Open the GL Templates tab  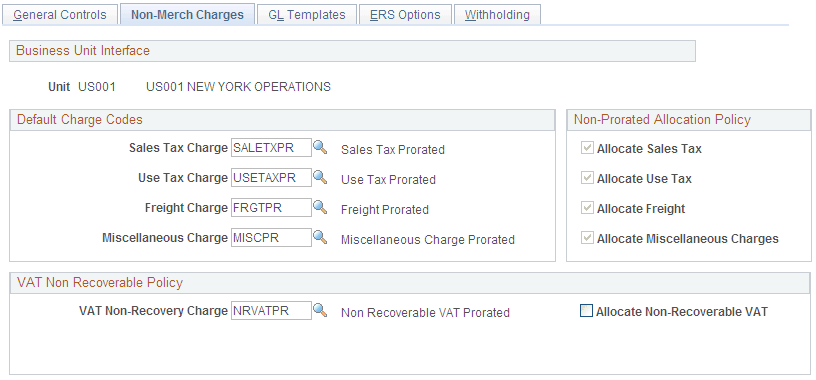click(307, 14)
